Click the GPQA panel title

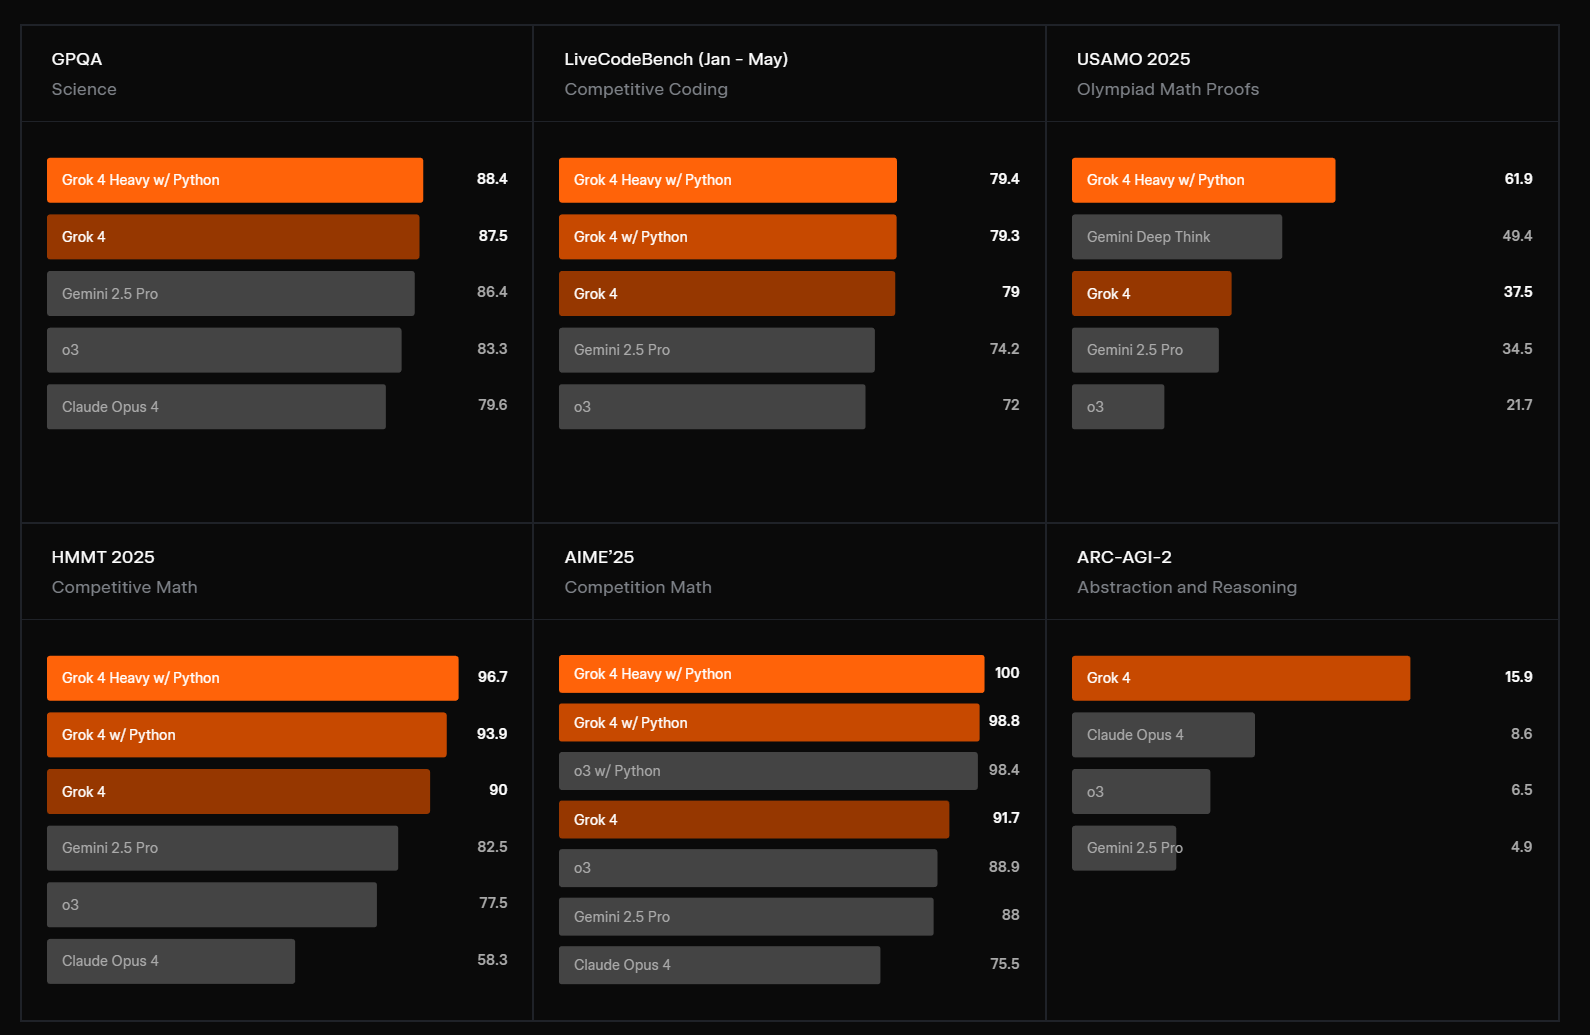pos(77,59)
